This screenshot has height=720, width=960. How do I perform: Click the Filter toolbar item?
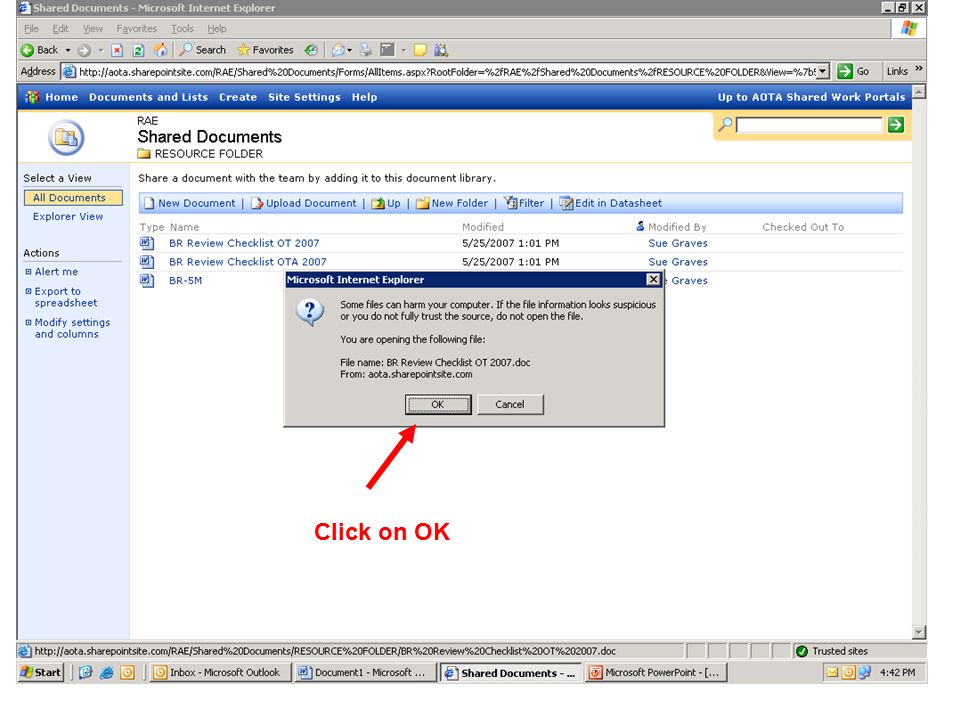[524, 203]
